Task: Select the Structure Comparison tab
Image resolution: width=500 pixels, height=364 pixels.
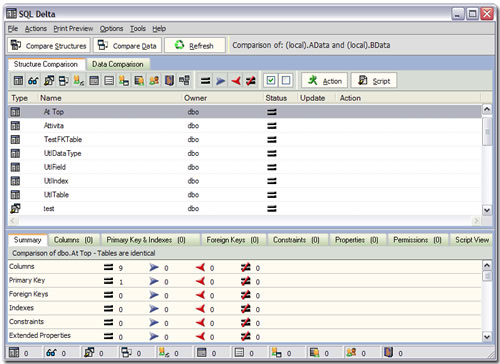Action: pyautogui.click(x=46, y=64)
